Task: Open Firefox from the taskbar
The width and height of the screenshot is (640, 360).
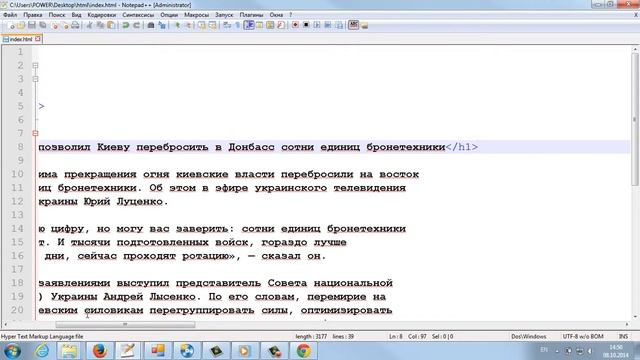Action: pyautogui.click(x=99, y=351)
